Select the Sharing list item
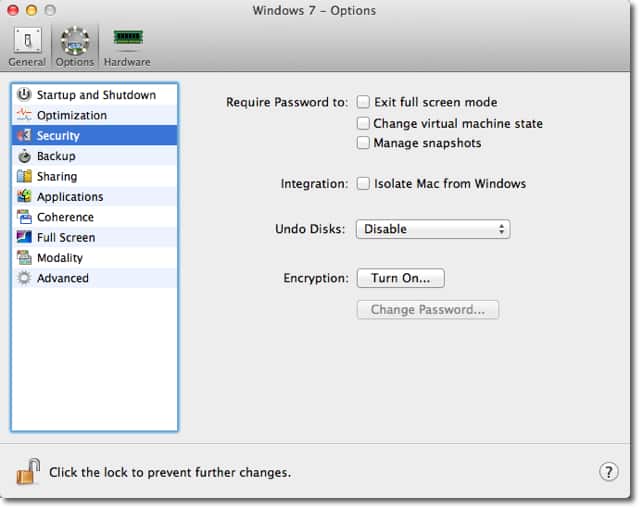Viewport: 640px width, 508px height. click(x=95, y=176)
